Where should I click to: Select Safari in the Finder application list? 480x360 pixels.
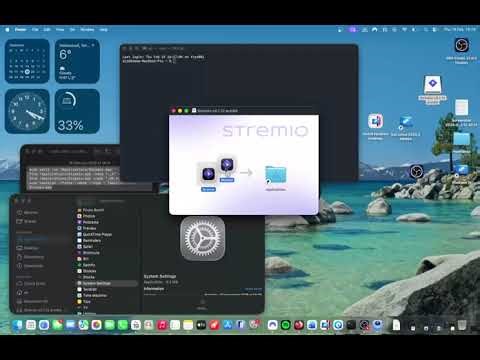pyautogui.click(x=85, y=247)
